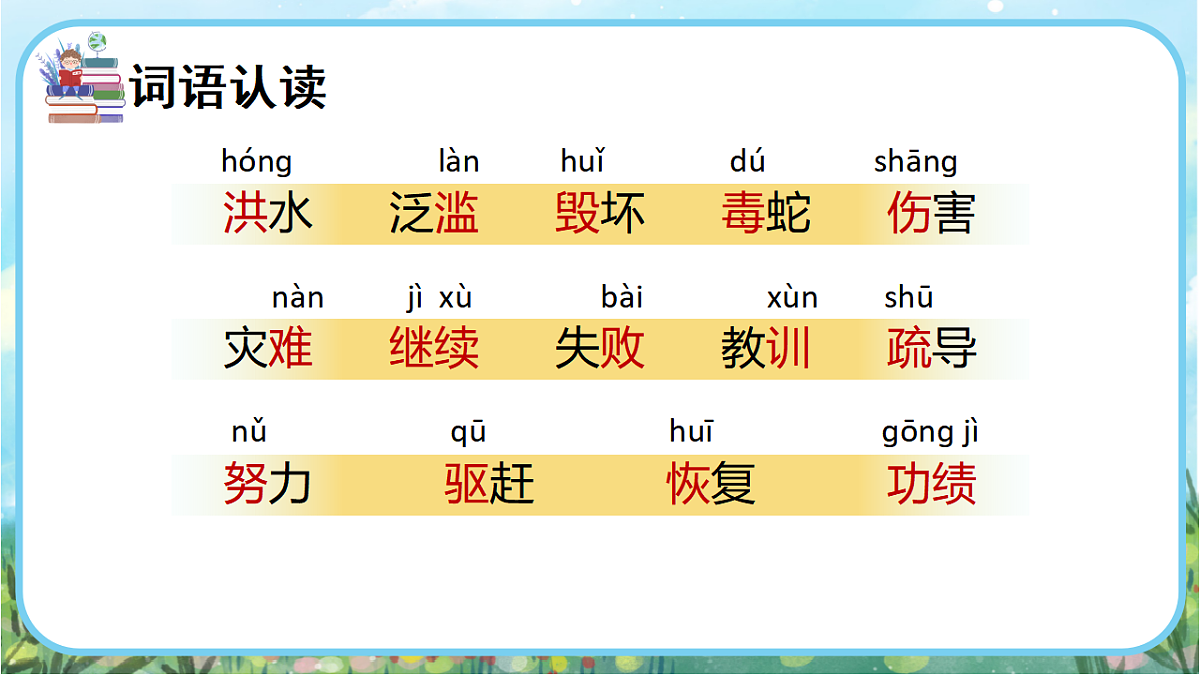This screenshot has width=1200, height=675.
Task: Pick the red word 功绩
Action: 931,485
